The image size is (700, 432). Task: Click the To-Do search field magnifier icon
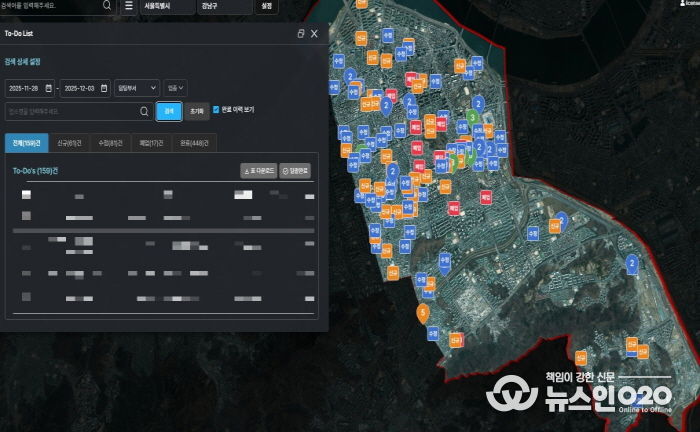[144, 111]
